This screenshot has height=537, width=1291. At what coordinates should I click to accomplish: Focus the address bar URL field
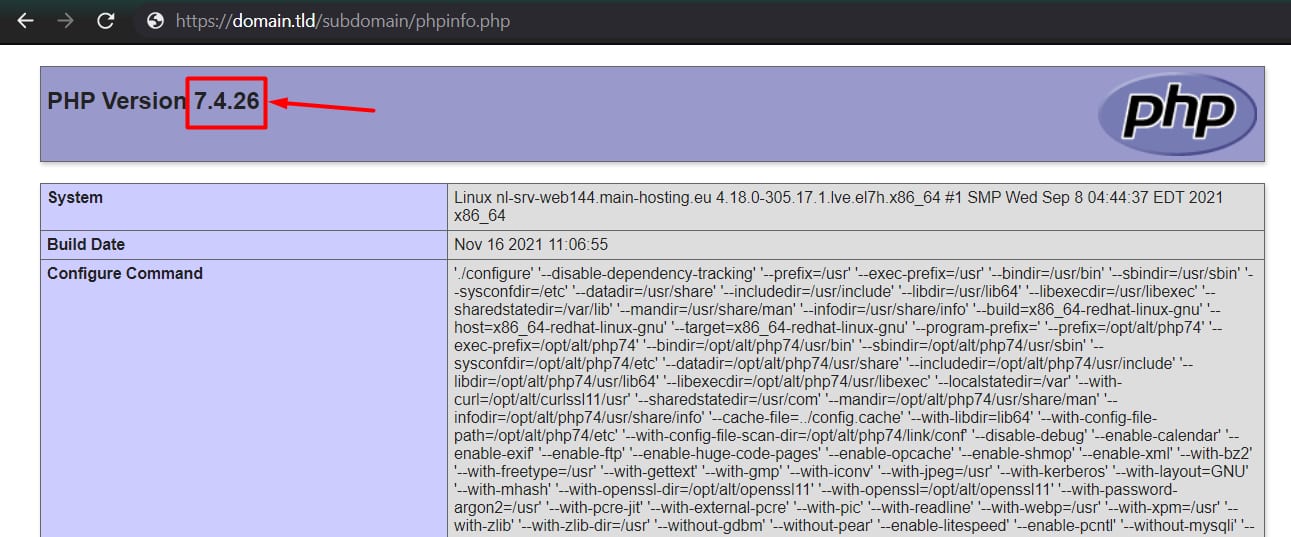700,21
